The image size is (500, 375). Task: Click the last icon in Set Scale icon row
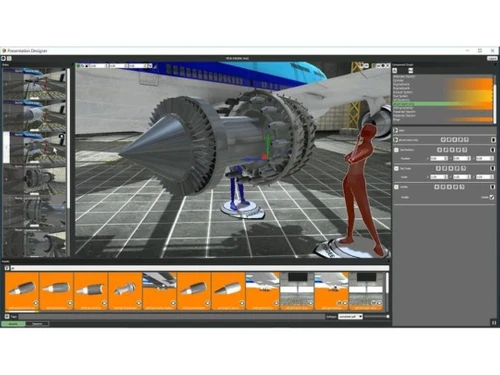coord(464,168)
